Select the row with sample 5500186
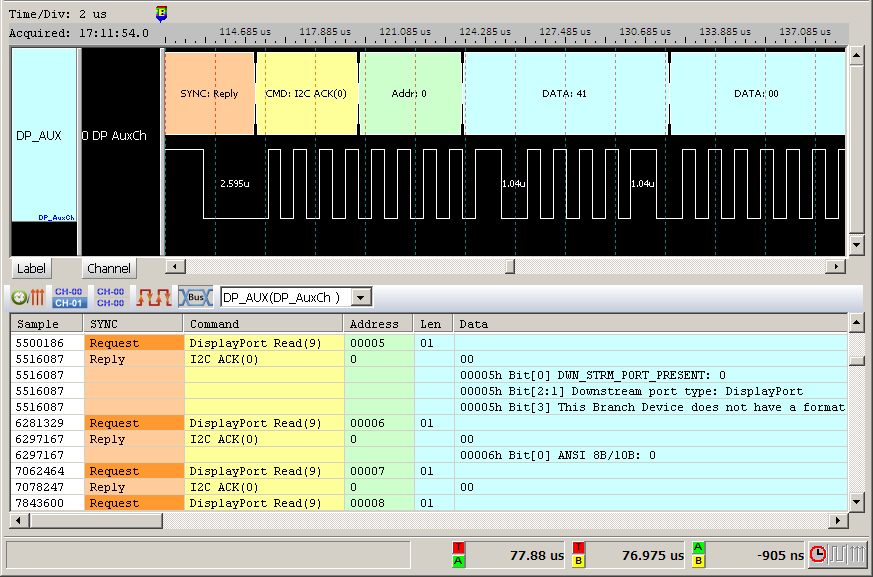873x577 pixels. tap(47, 343)
